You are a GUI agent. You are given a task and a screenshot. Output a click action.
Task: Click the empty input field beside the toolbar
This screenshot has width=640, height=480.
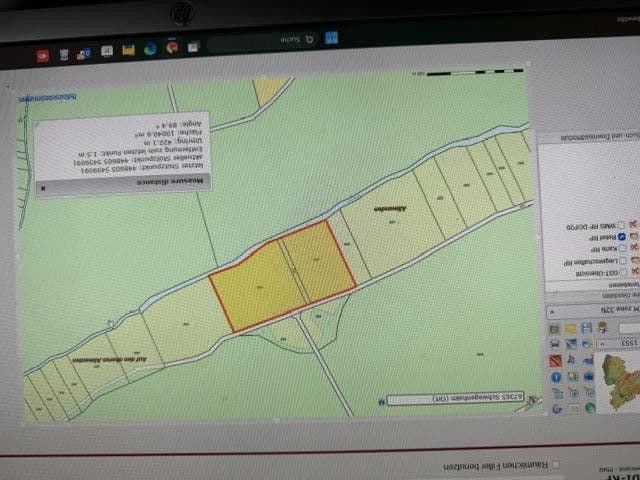tap(631, 328)
